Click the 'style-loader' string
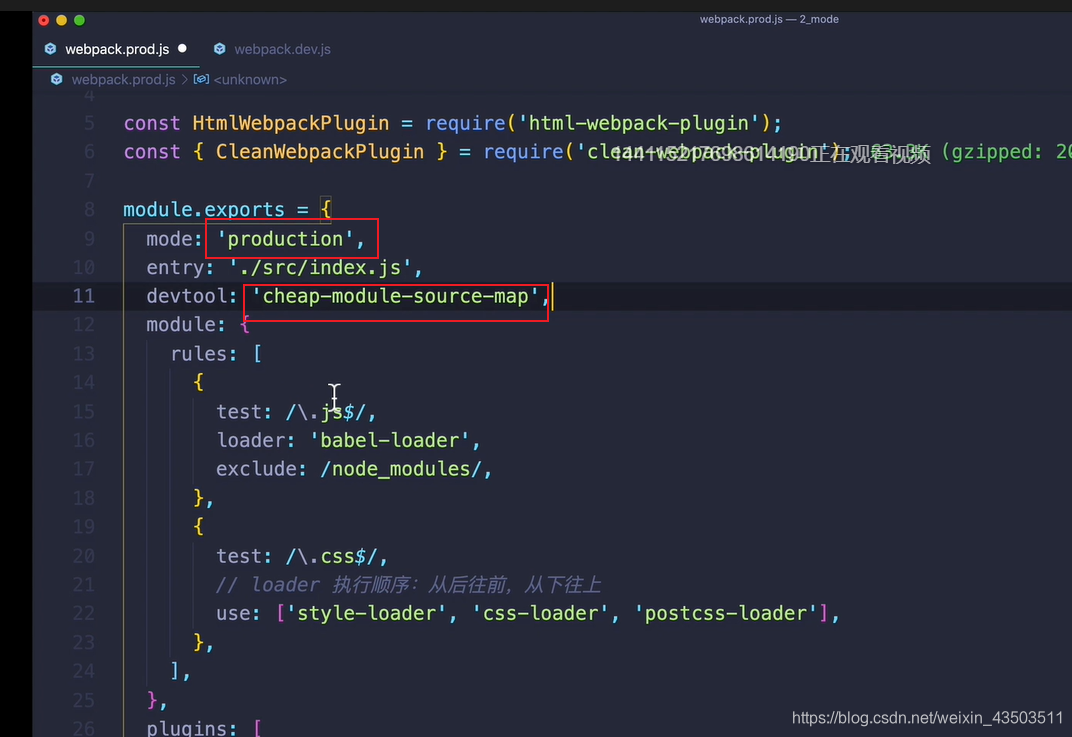1072x737 pixels. (x=366, y=613)
